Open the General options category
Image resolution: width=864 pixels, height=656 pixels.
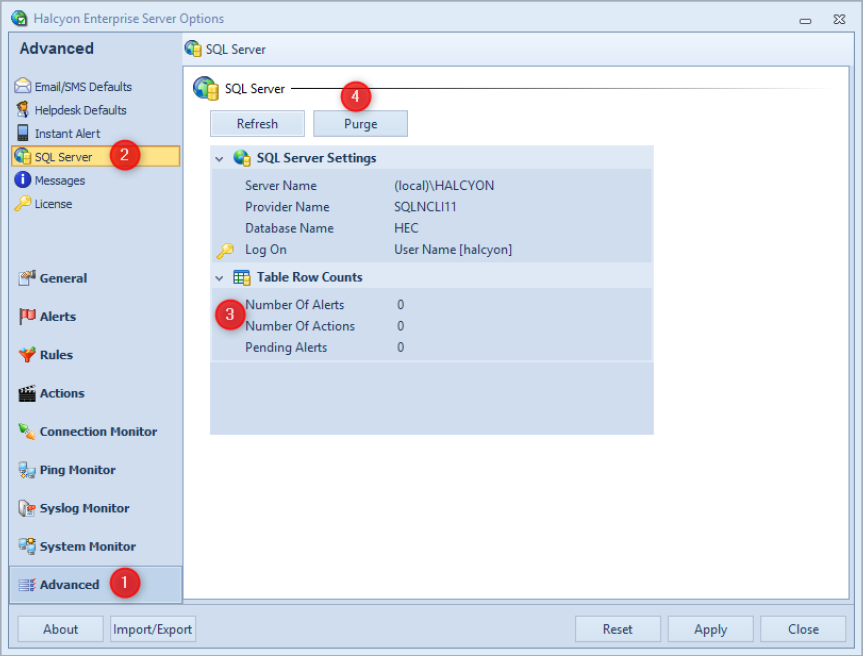click(63, 279)
